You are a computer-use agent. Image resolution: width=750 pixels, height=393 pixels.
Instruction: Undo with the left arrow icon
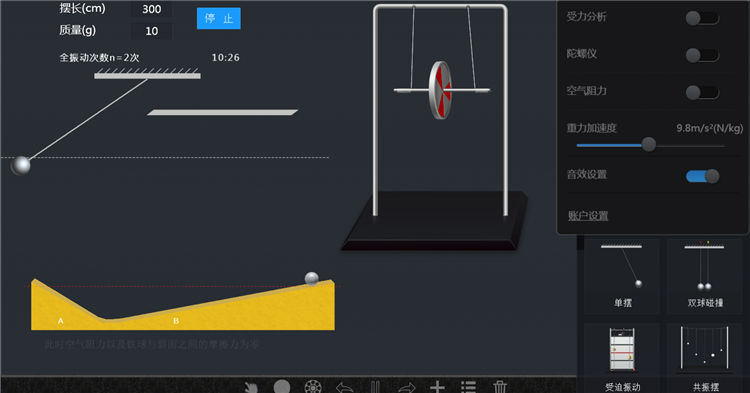[x=344, y=388]
